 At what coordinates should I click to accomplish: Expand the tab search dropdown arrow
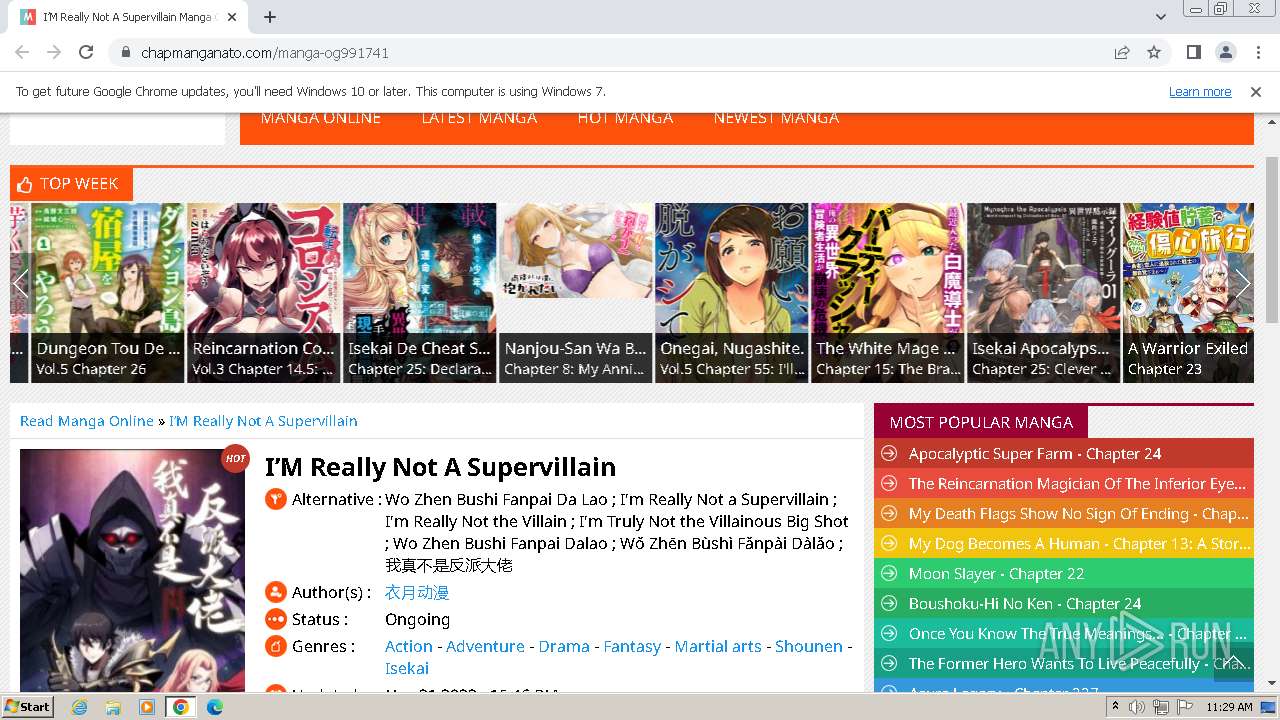click(x=1160, y=17)
